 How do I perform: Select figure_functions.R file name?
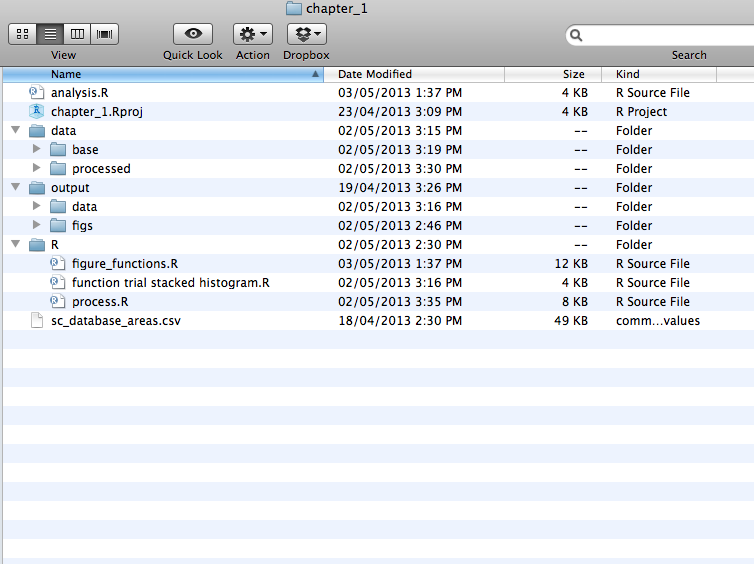(x=125, y=264)
